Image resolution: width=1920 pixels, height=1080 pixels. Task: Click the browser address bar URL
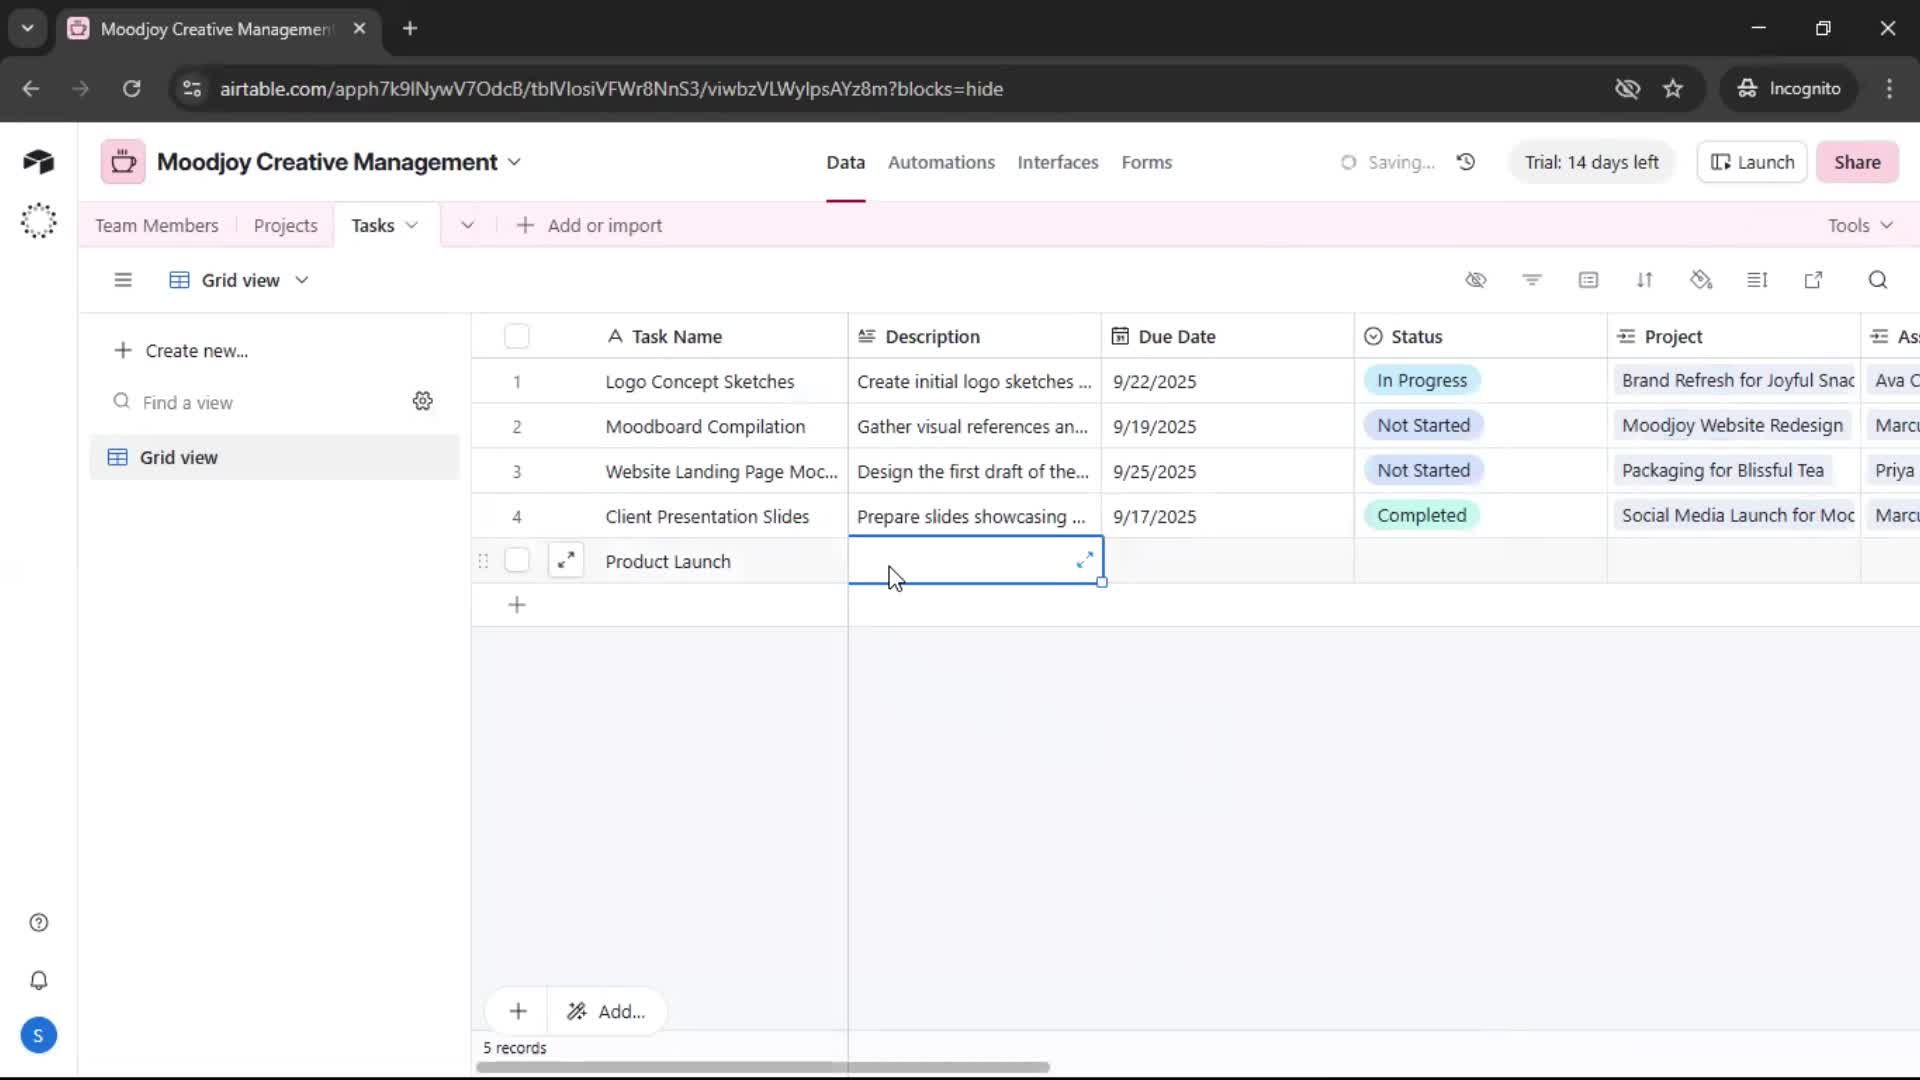(x=611, y=89)
